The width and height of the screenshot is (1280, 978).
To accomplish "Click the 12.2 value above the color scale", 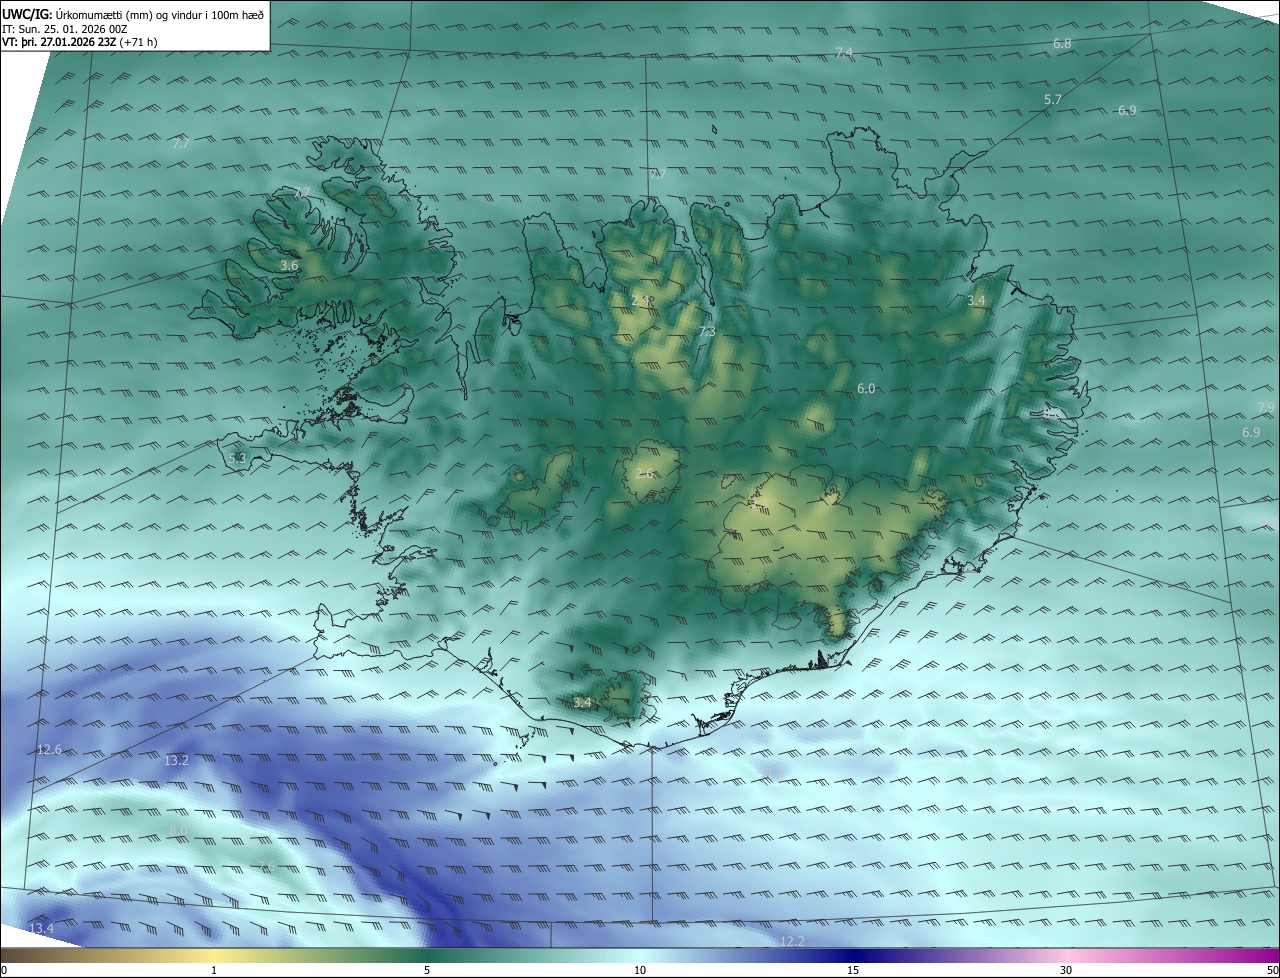I will coord(792,942).
